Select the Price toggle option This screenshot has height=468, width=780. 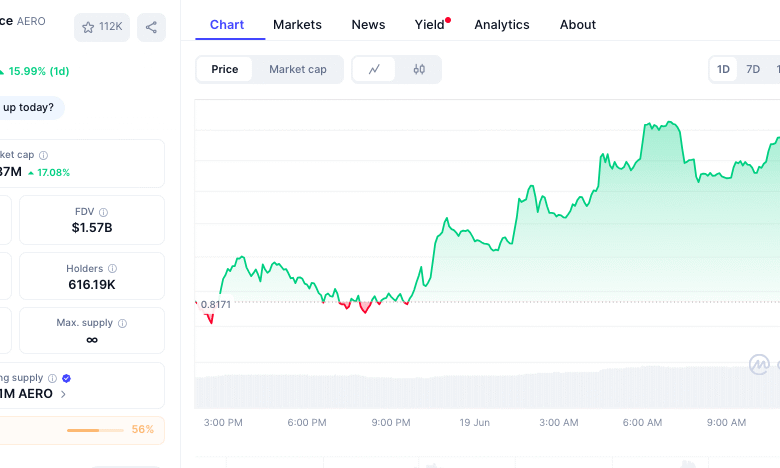pyautogui.click(x=225, y=69)
